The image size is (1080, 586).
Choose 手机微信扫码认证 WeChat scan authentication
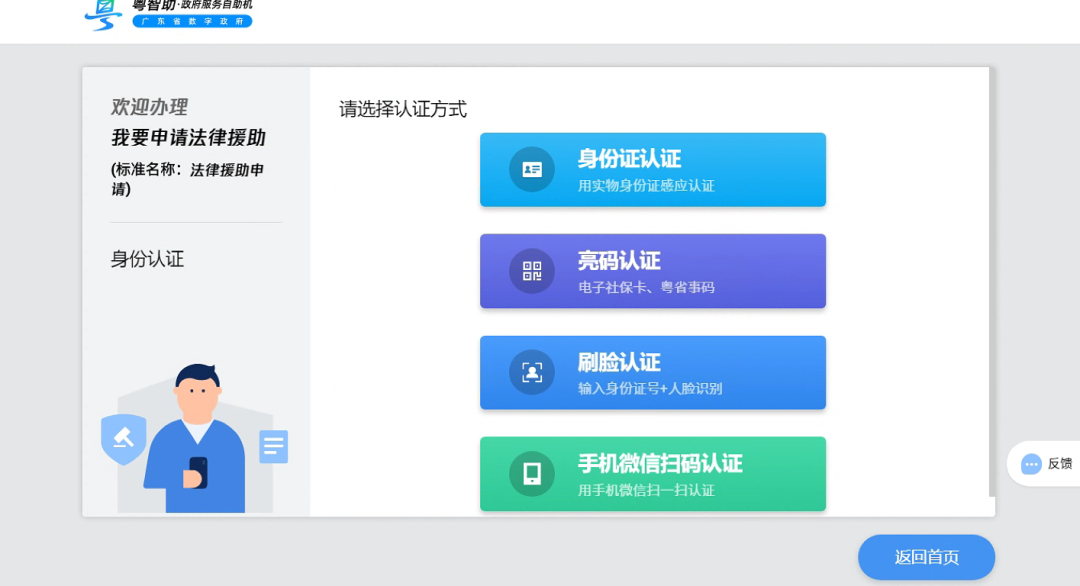pos(653,473)
